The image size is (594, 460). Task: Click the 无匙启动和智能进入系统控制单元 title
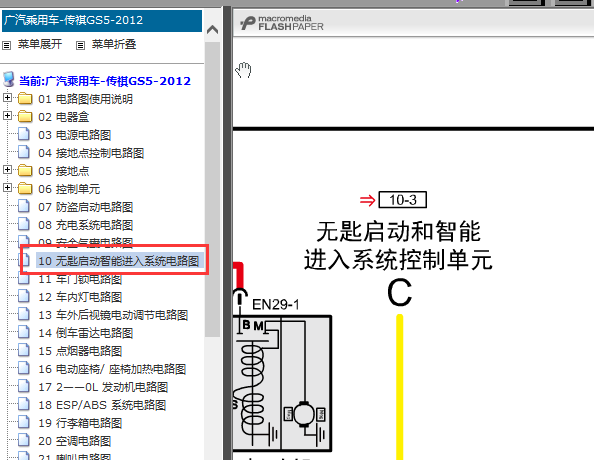(398, 246)
